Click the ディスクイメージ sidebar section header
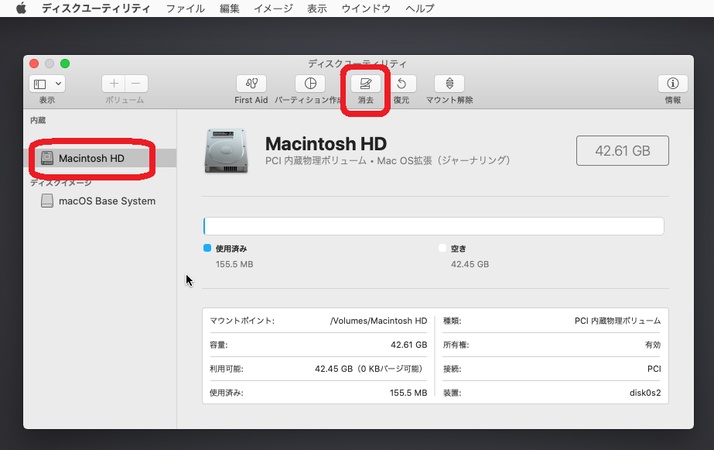 pos(61,183)
